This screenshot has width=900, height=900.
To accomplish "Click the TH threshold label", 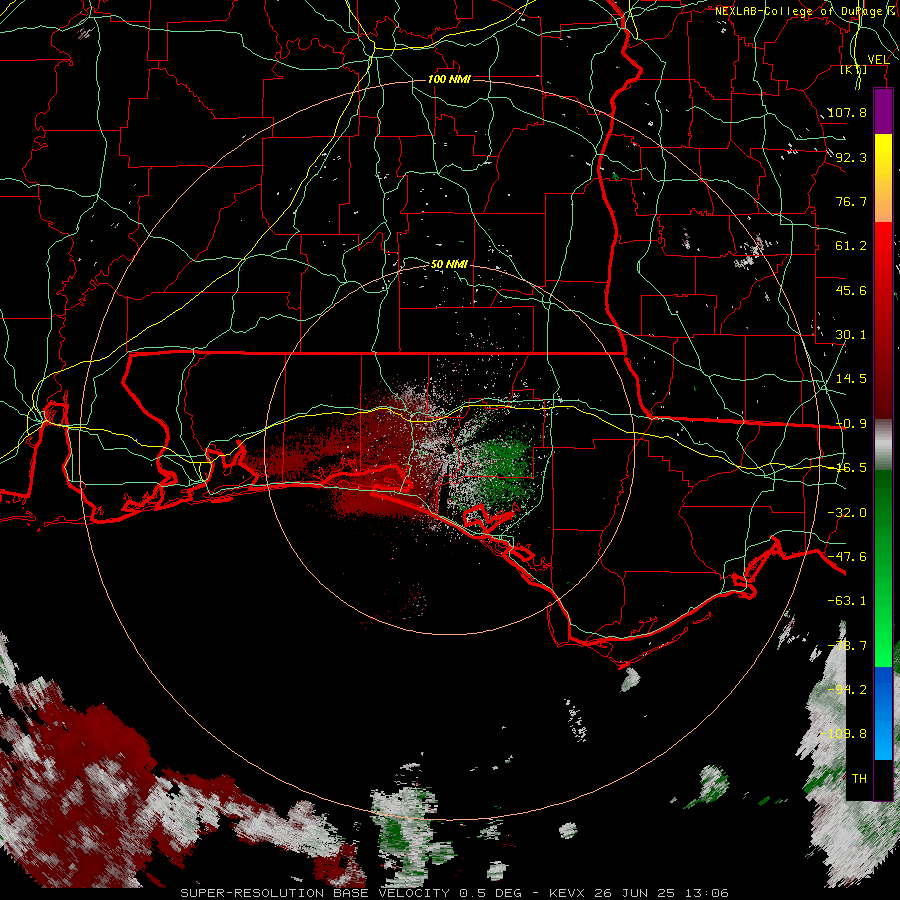I will tap(859, 779).
